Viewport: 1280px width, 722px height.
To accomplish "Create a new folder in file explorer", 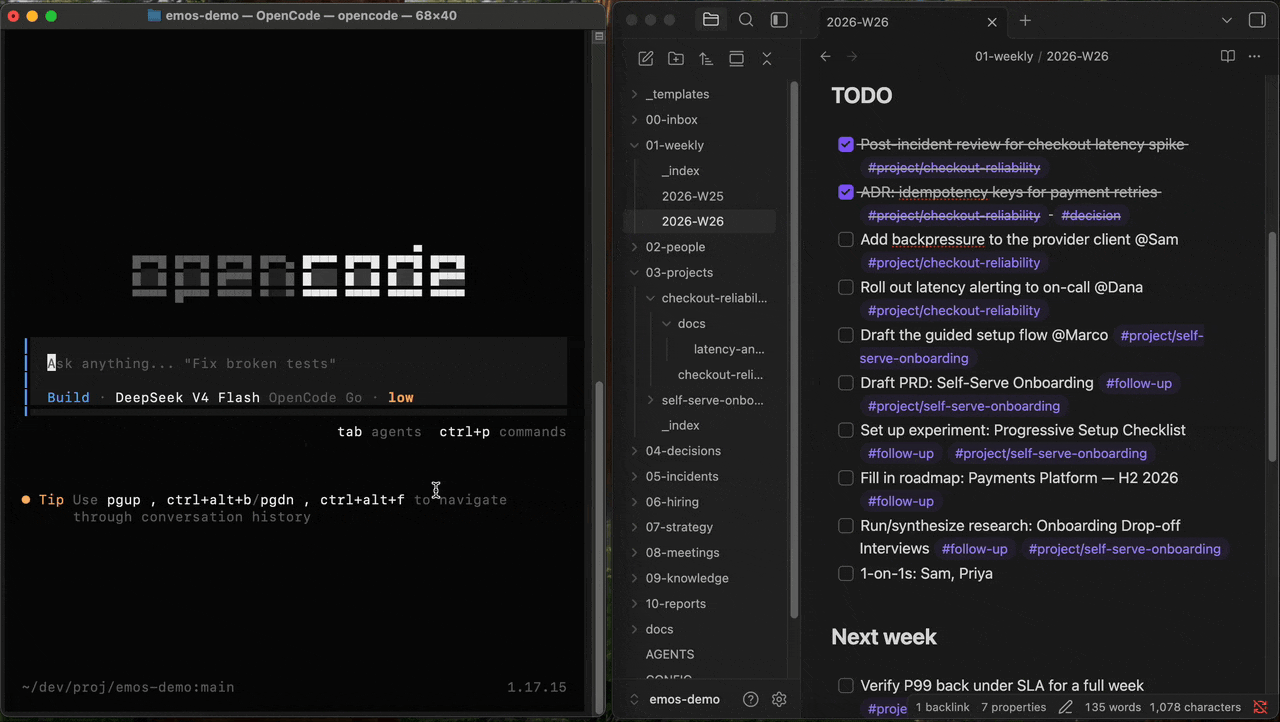I will pos(676,59).
